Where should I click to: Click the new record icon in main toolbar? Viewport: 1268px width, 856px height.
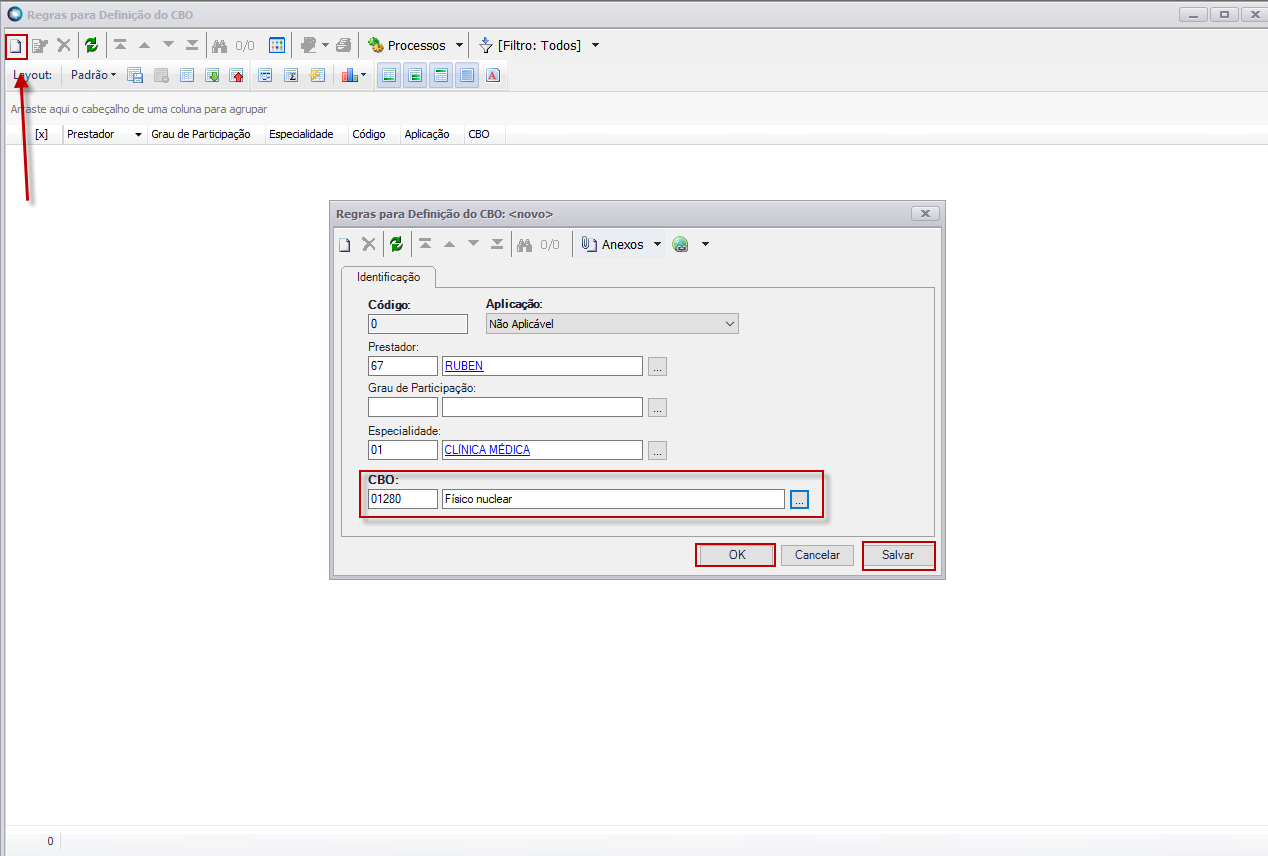[x=15, y=46]
